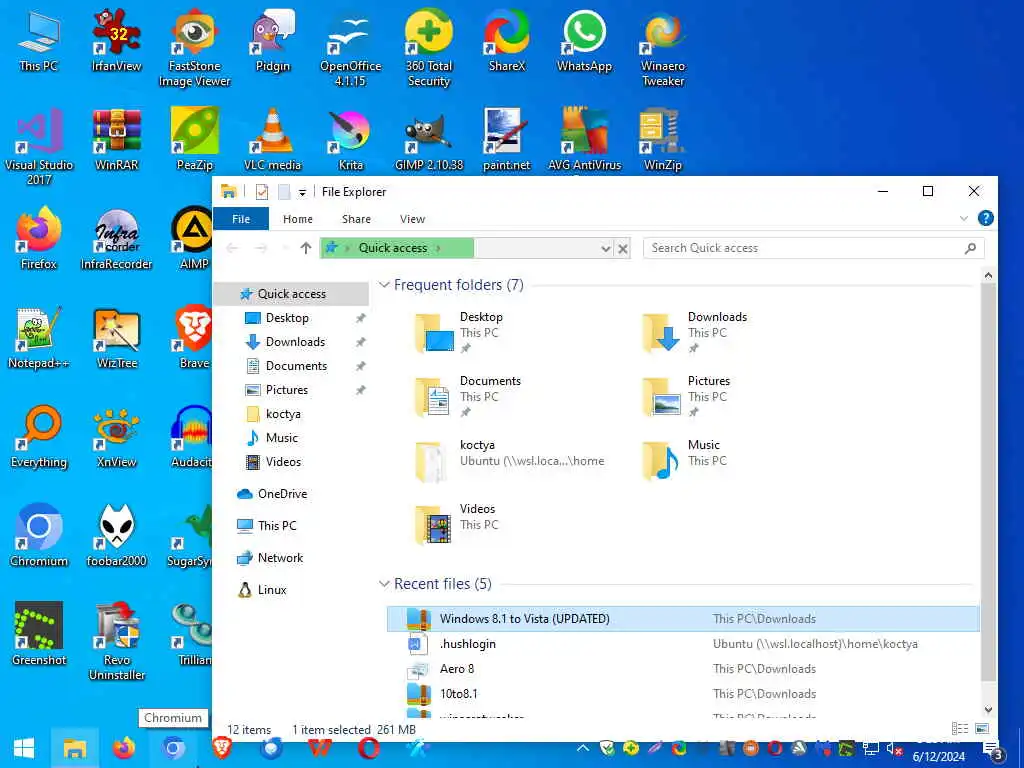Collapse the Frequent folders group
The height and width of the screenshot is (768, 1024).
[x=385, y=285]
